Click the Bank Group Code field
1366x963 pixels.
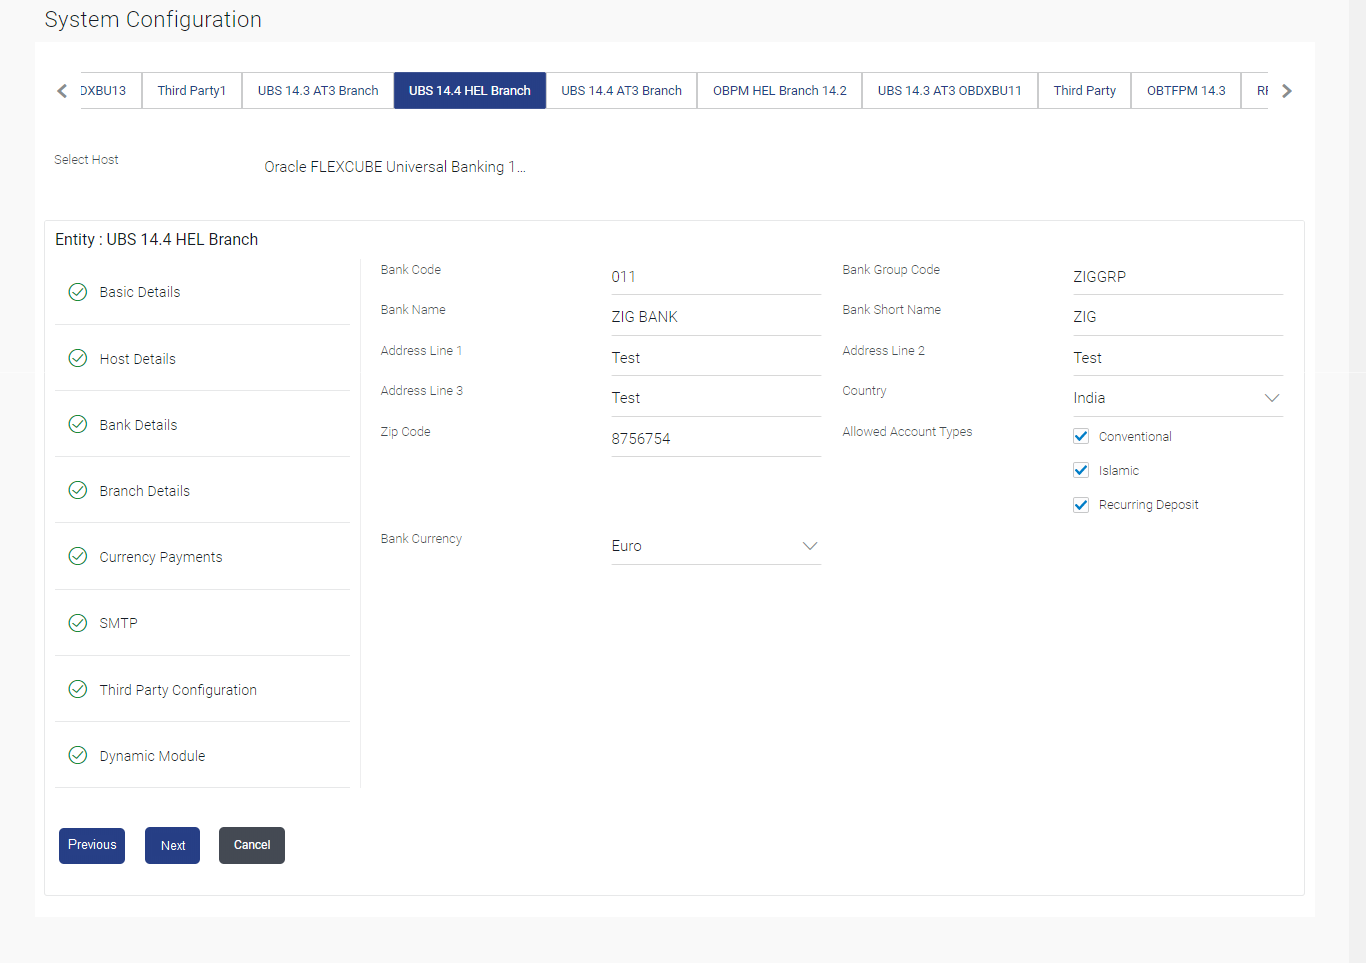point(1177,277)
